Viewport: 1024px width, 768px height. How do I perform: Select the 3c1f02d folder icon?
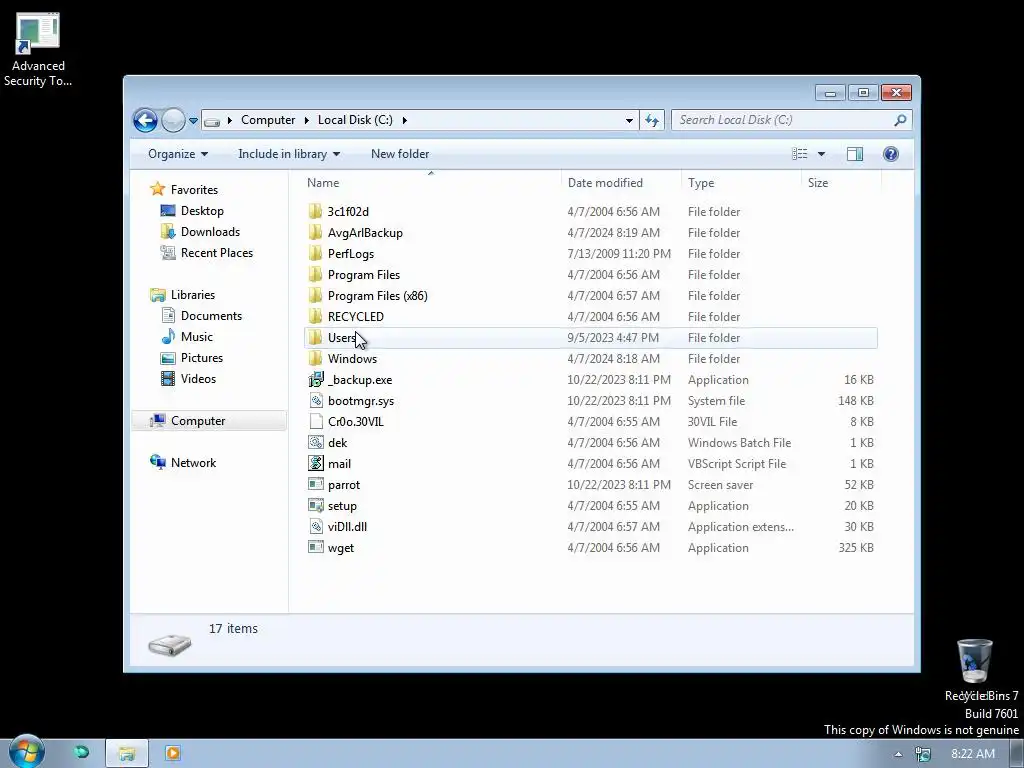click(x=315, y=212)
